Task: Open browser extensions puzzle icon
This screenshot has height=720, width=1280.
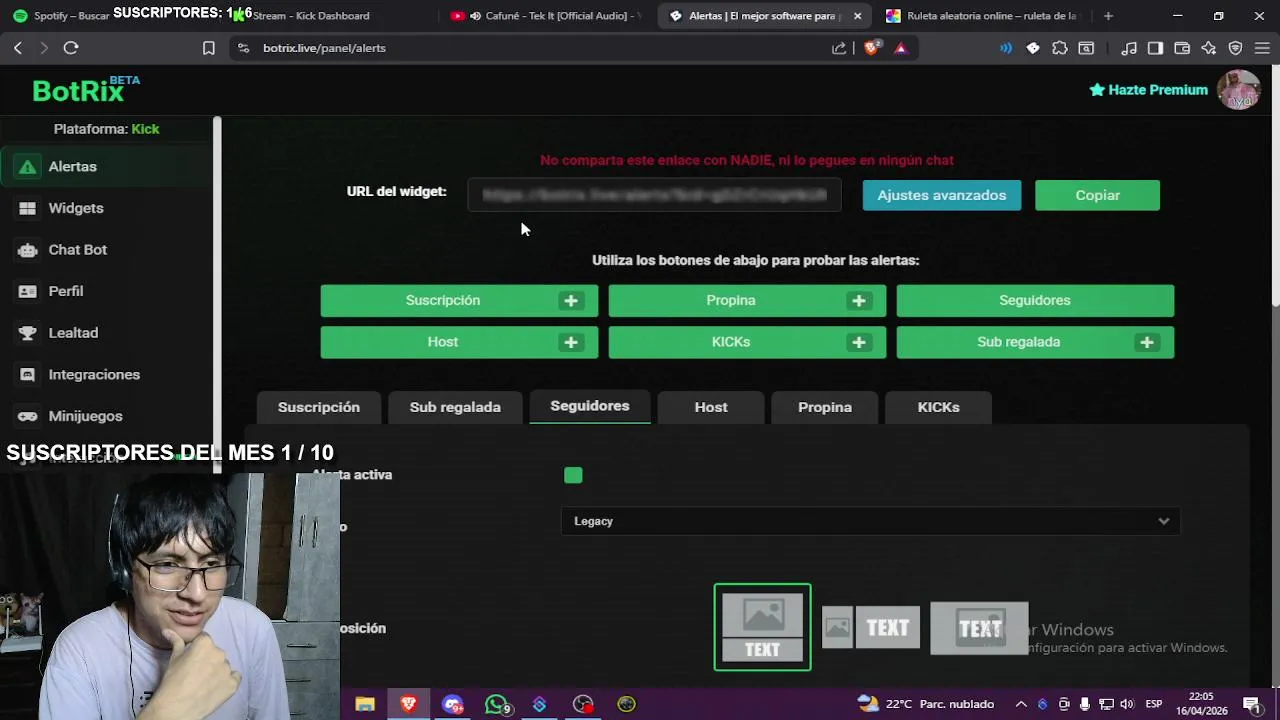Action: click(x=1060, y=48)
